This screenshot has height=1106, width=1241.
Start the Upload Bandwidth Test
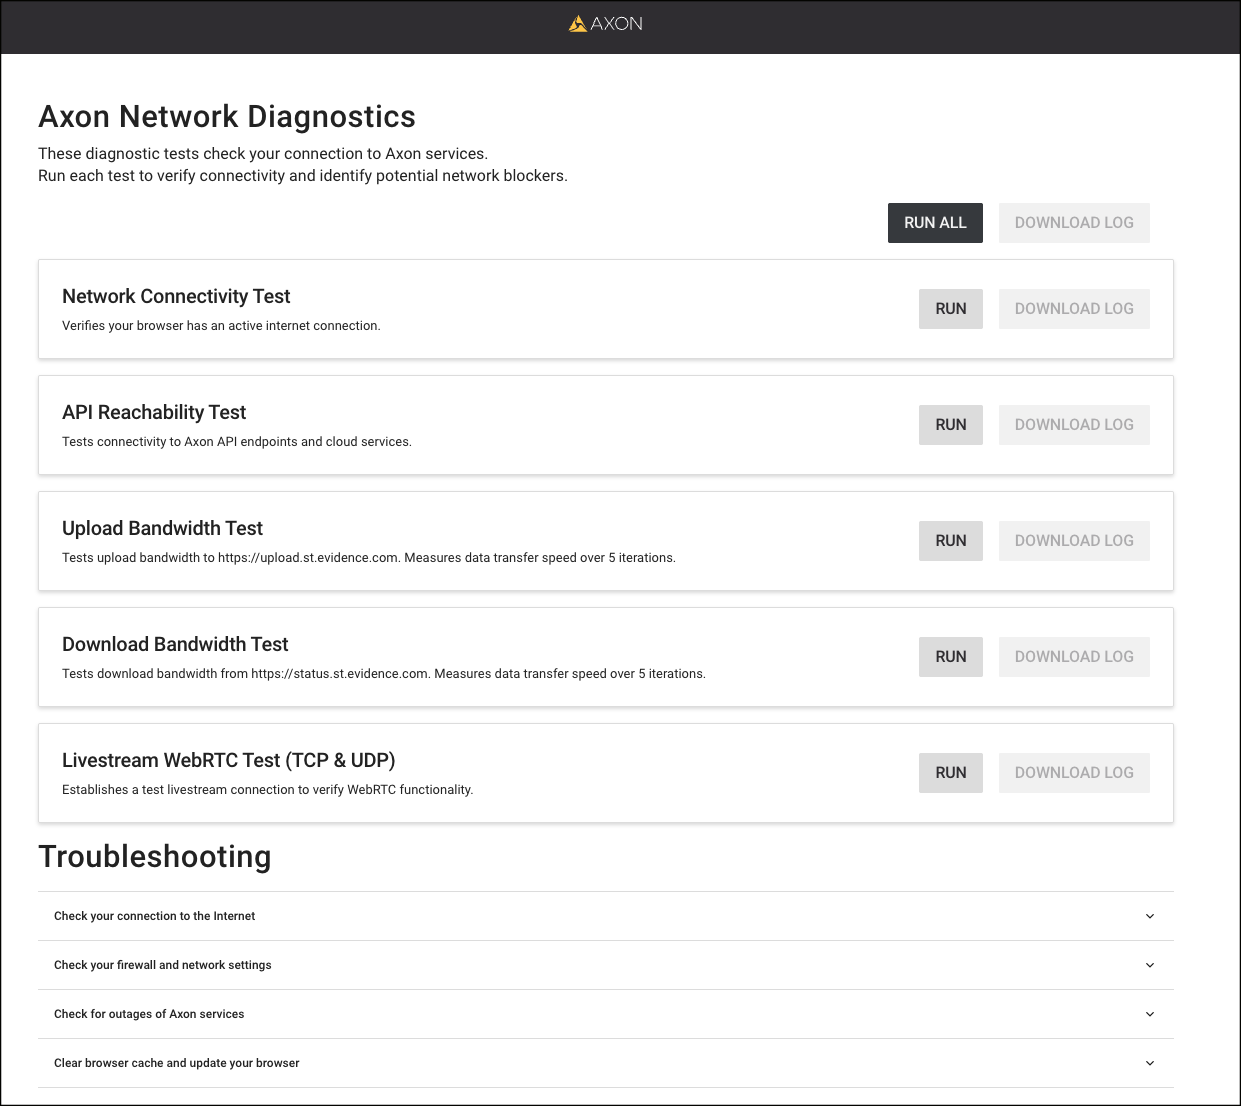(950, 541)
